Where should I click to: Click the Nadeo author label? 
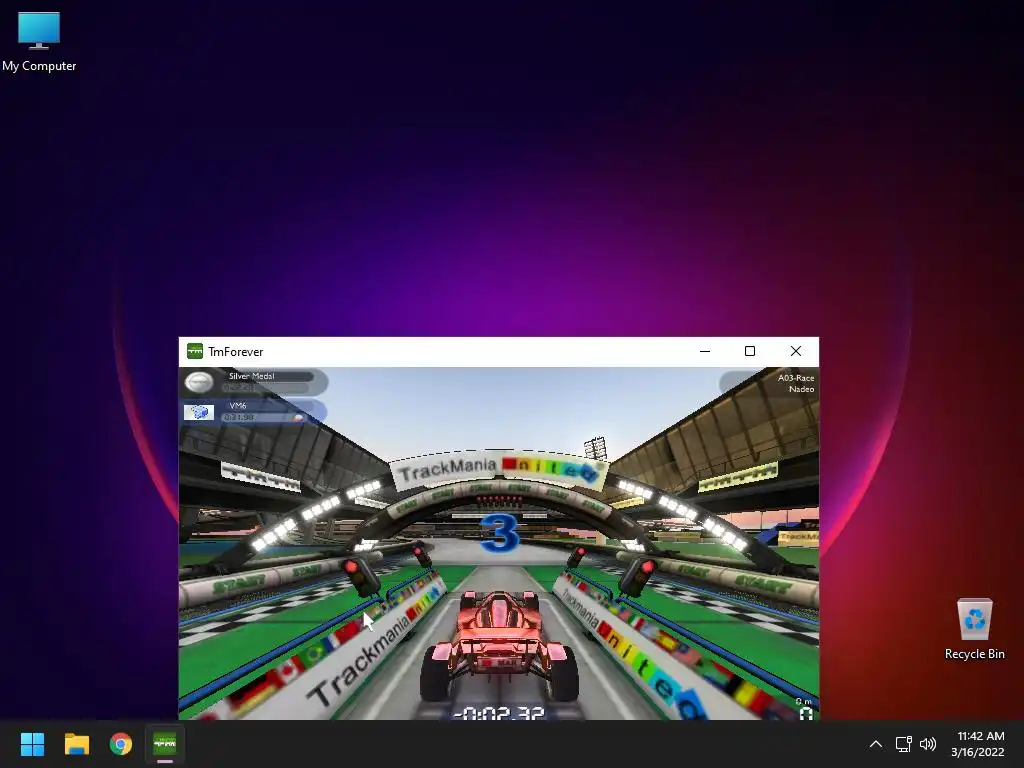coord(801,389)
